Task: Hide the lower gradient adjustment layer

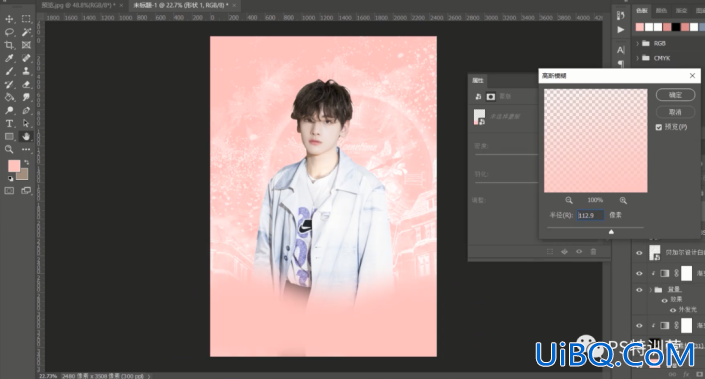Action: click(x=639, y=325)
